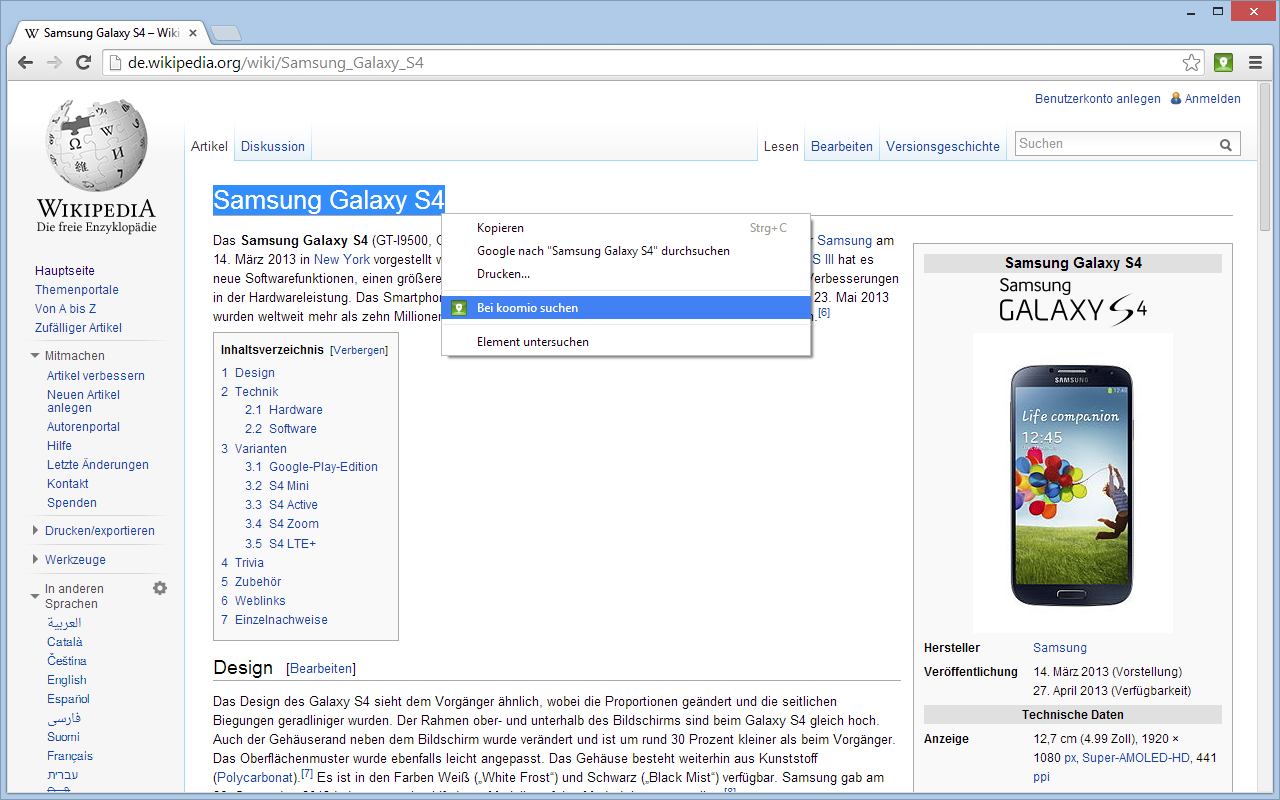Switch language to Français
The image size is (1280, 800).
70,756
